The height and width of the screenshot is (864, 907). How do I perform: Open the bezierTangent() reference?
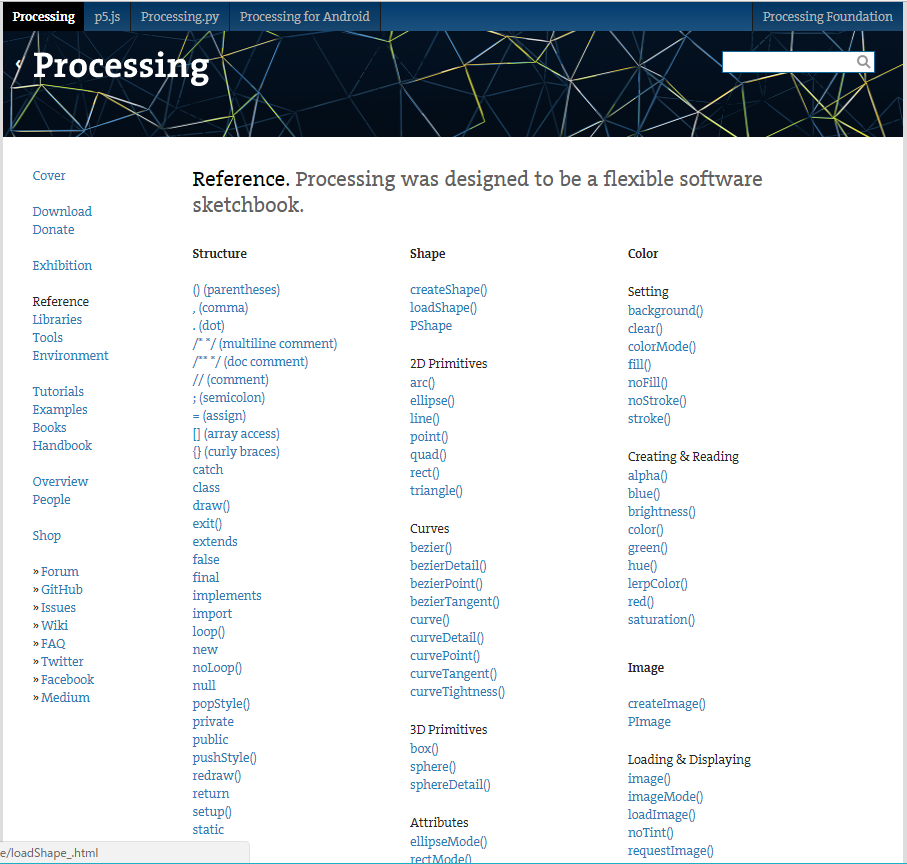[455, 601]
